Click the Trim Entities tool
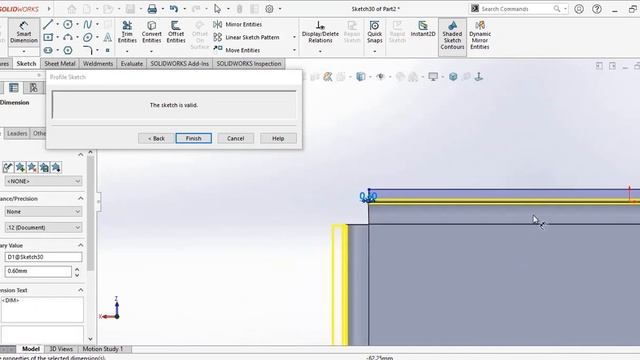This screenshot has width=640, height=360. click(127, 32)
